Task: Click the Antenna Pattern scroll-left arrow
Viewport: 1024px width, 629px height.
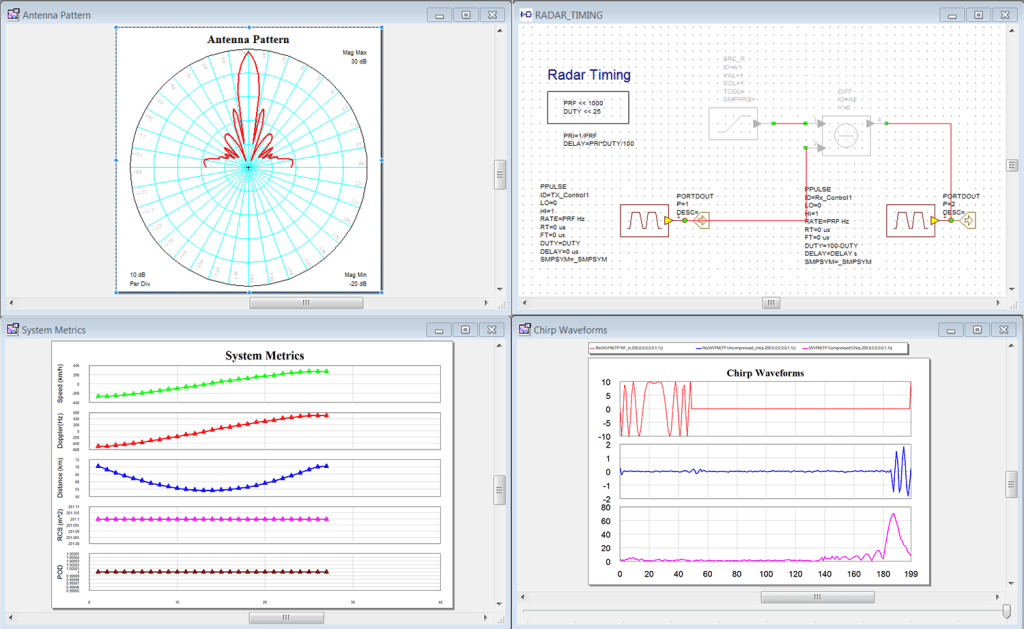Action: click(x=11, y=303)
